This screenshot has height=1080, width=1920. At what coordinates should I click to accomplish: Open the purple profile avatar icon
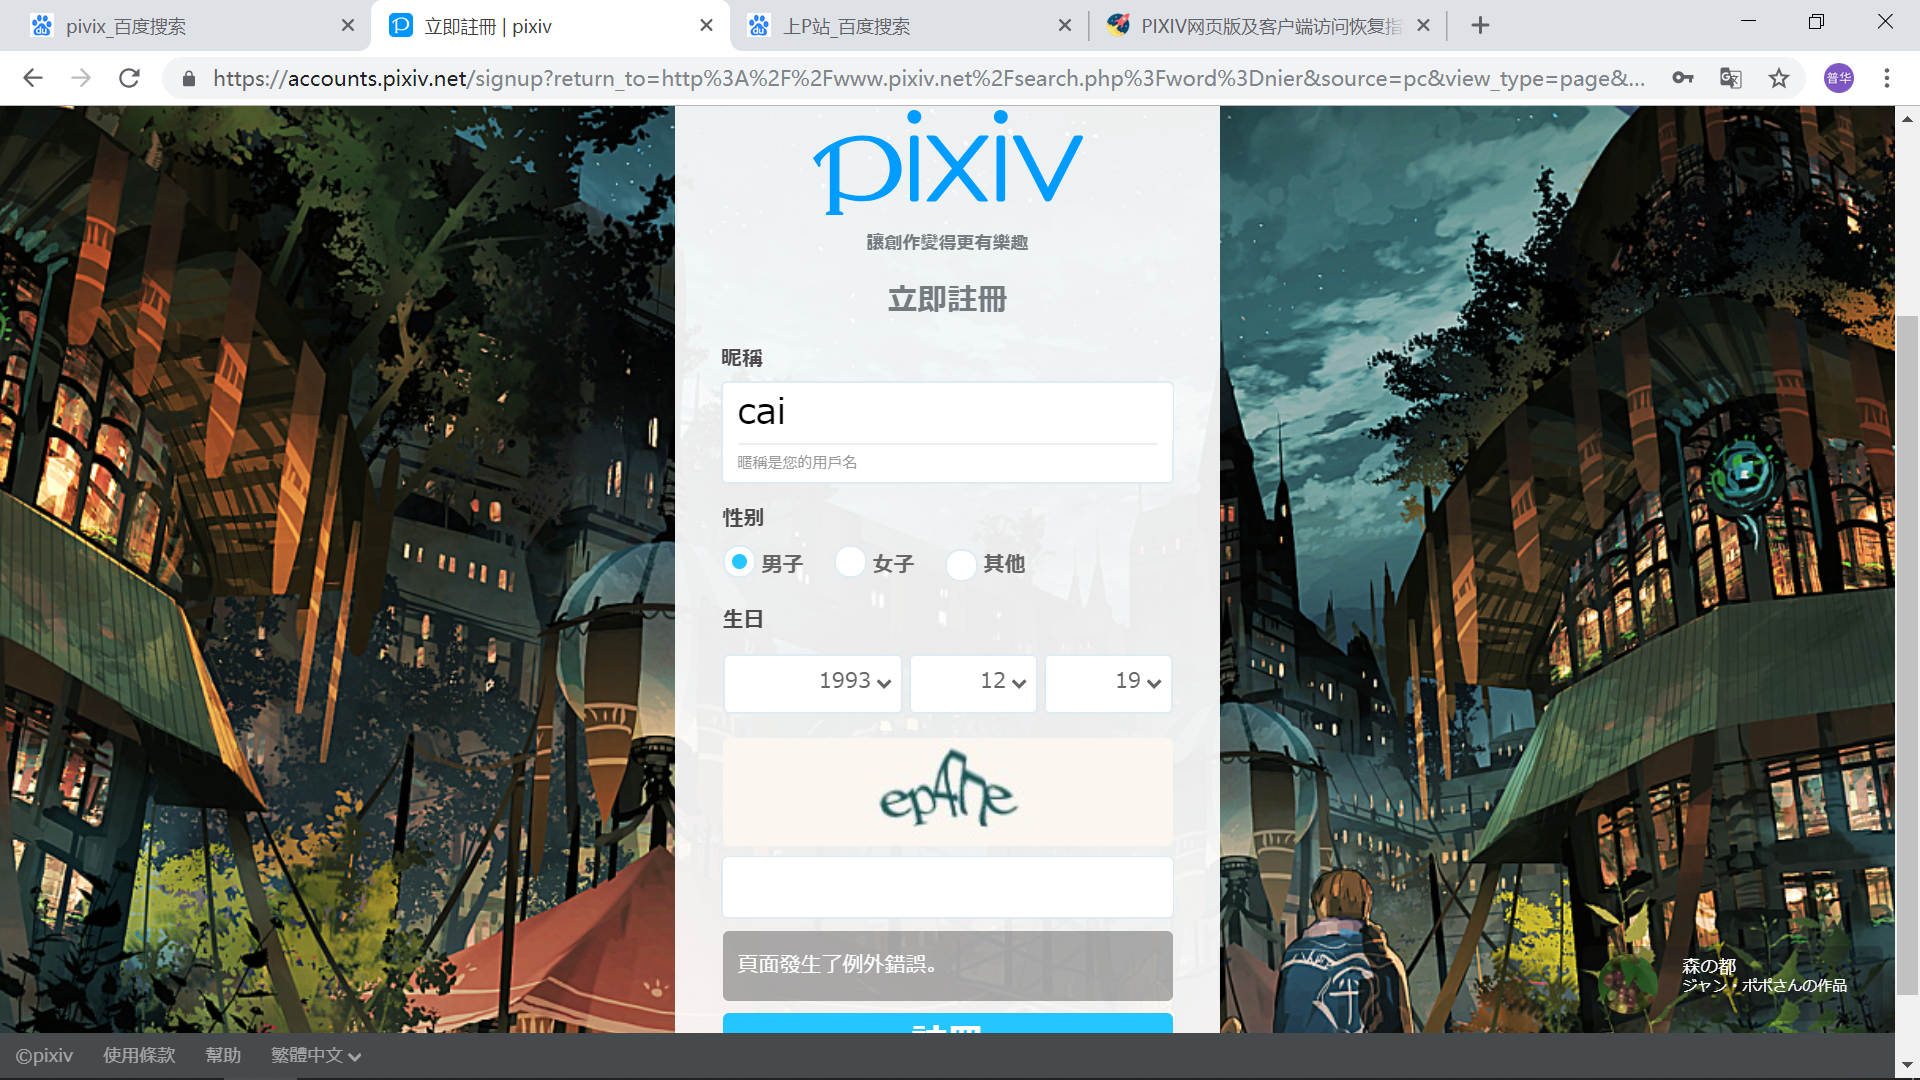pyautogui.click(x=1838, y=78)
